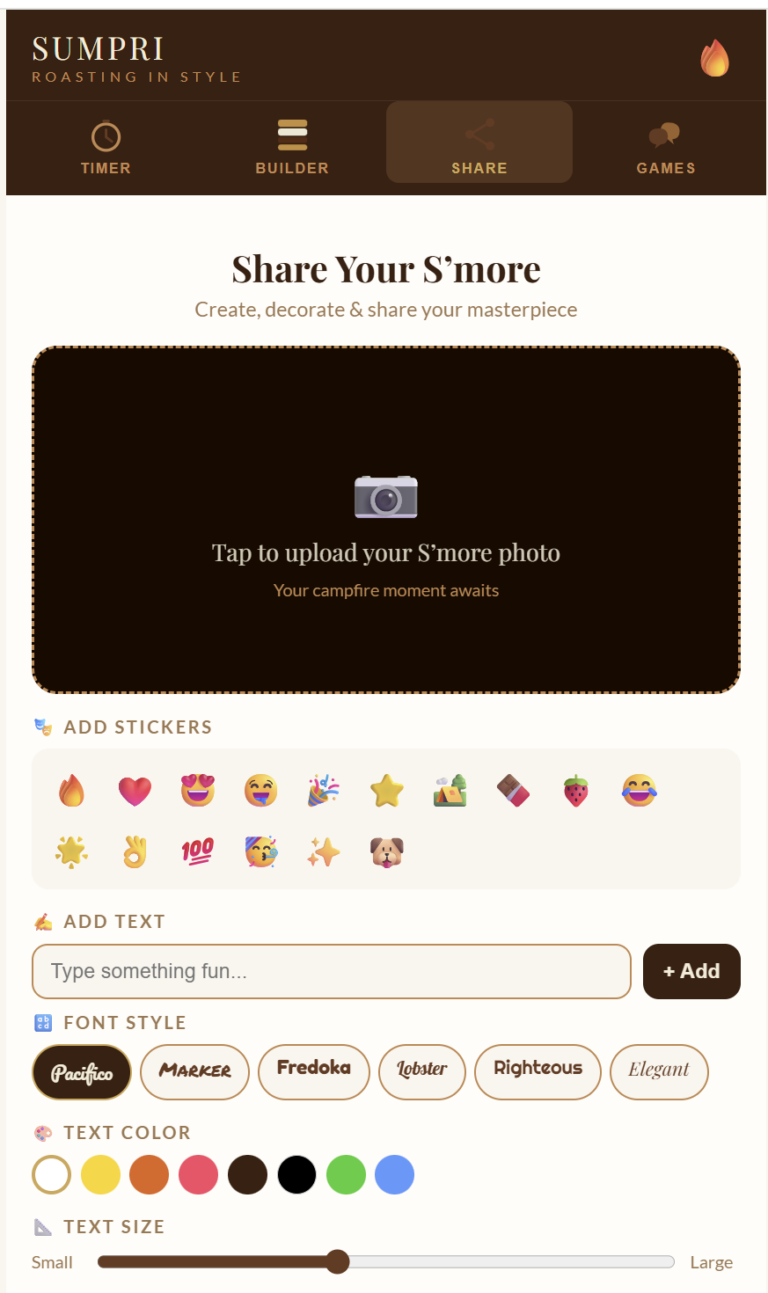
Task: Go to the Games tab
Action: click(x=665, y=147)
